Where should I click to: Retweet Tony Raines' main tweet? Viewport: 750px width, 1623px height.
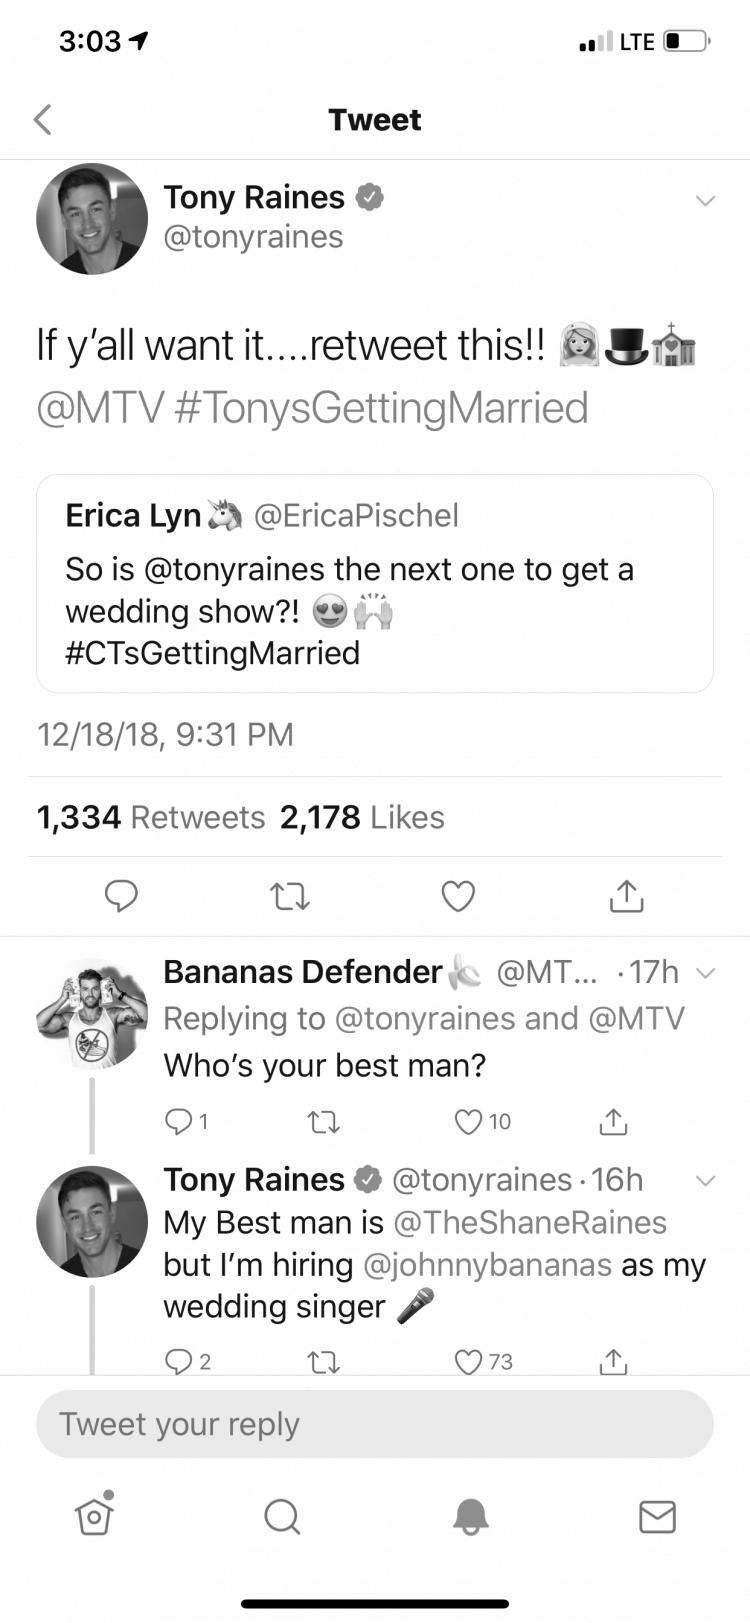290,896
